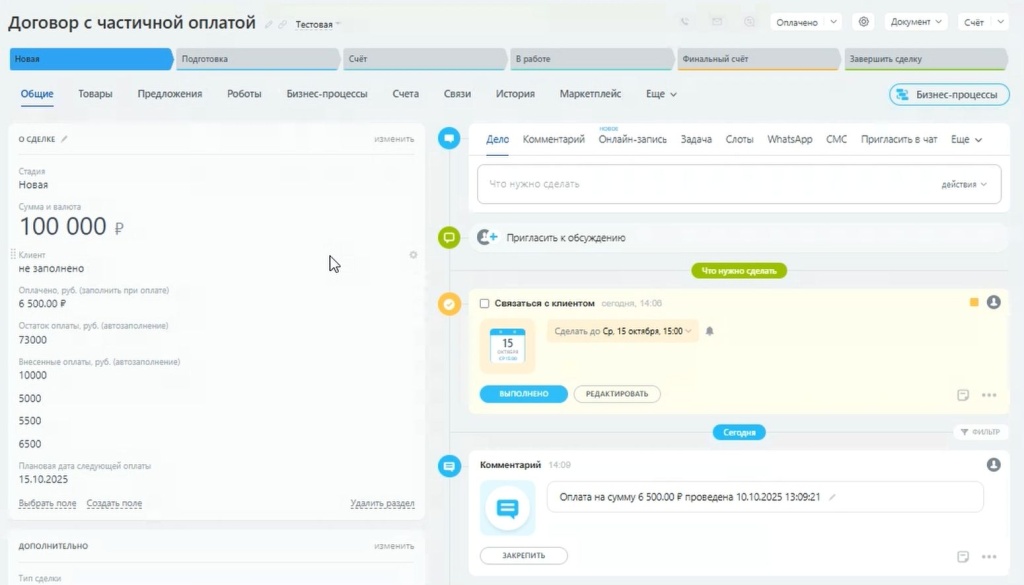This screenshot has width=1024, height=585.
Task: Select the Подготовка stage in pipeline
Action: (x=258, y=59)
